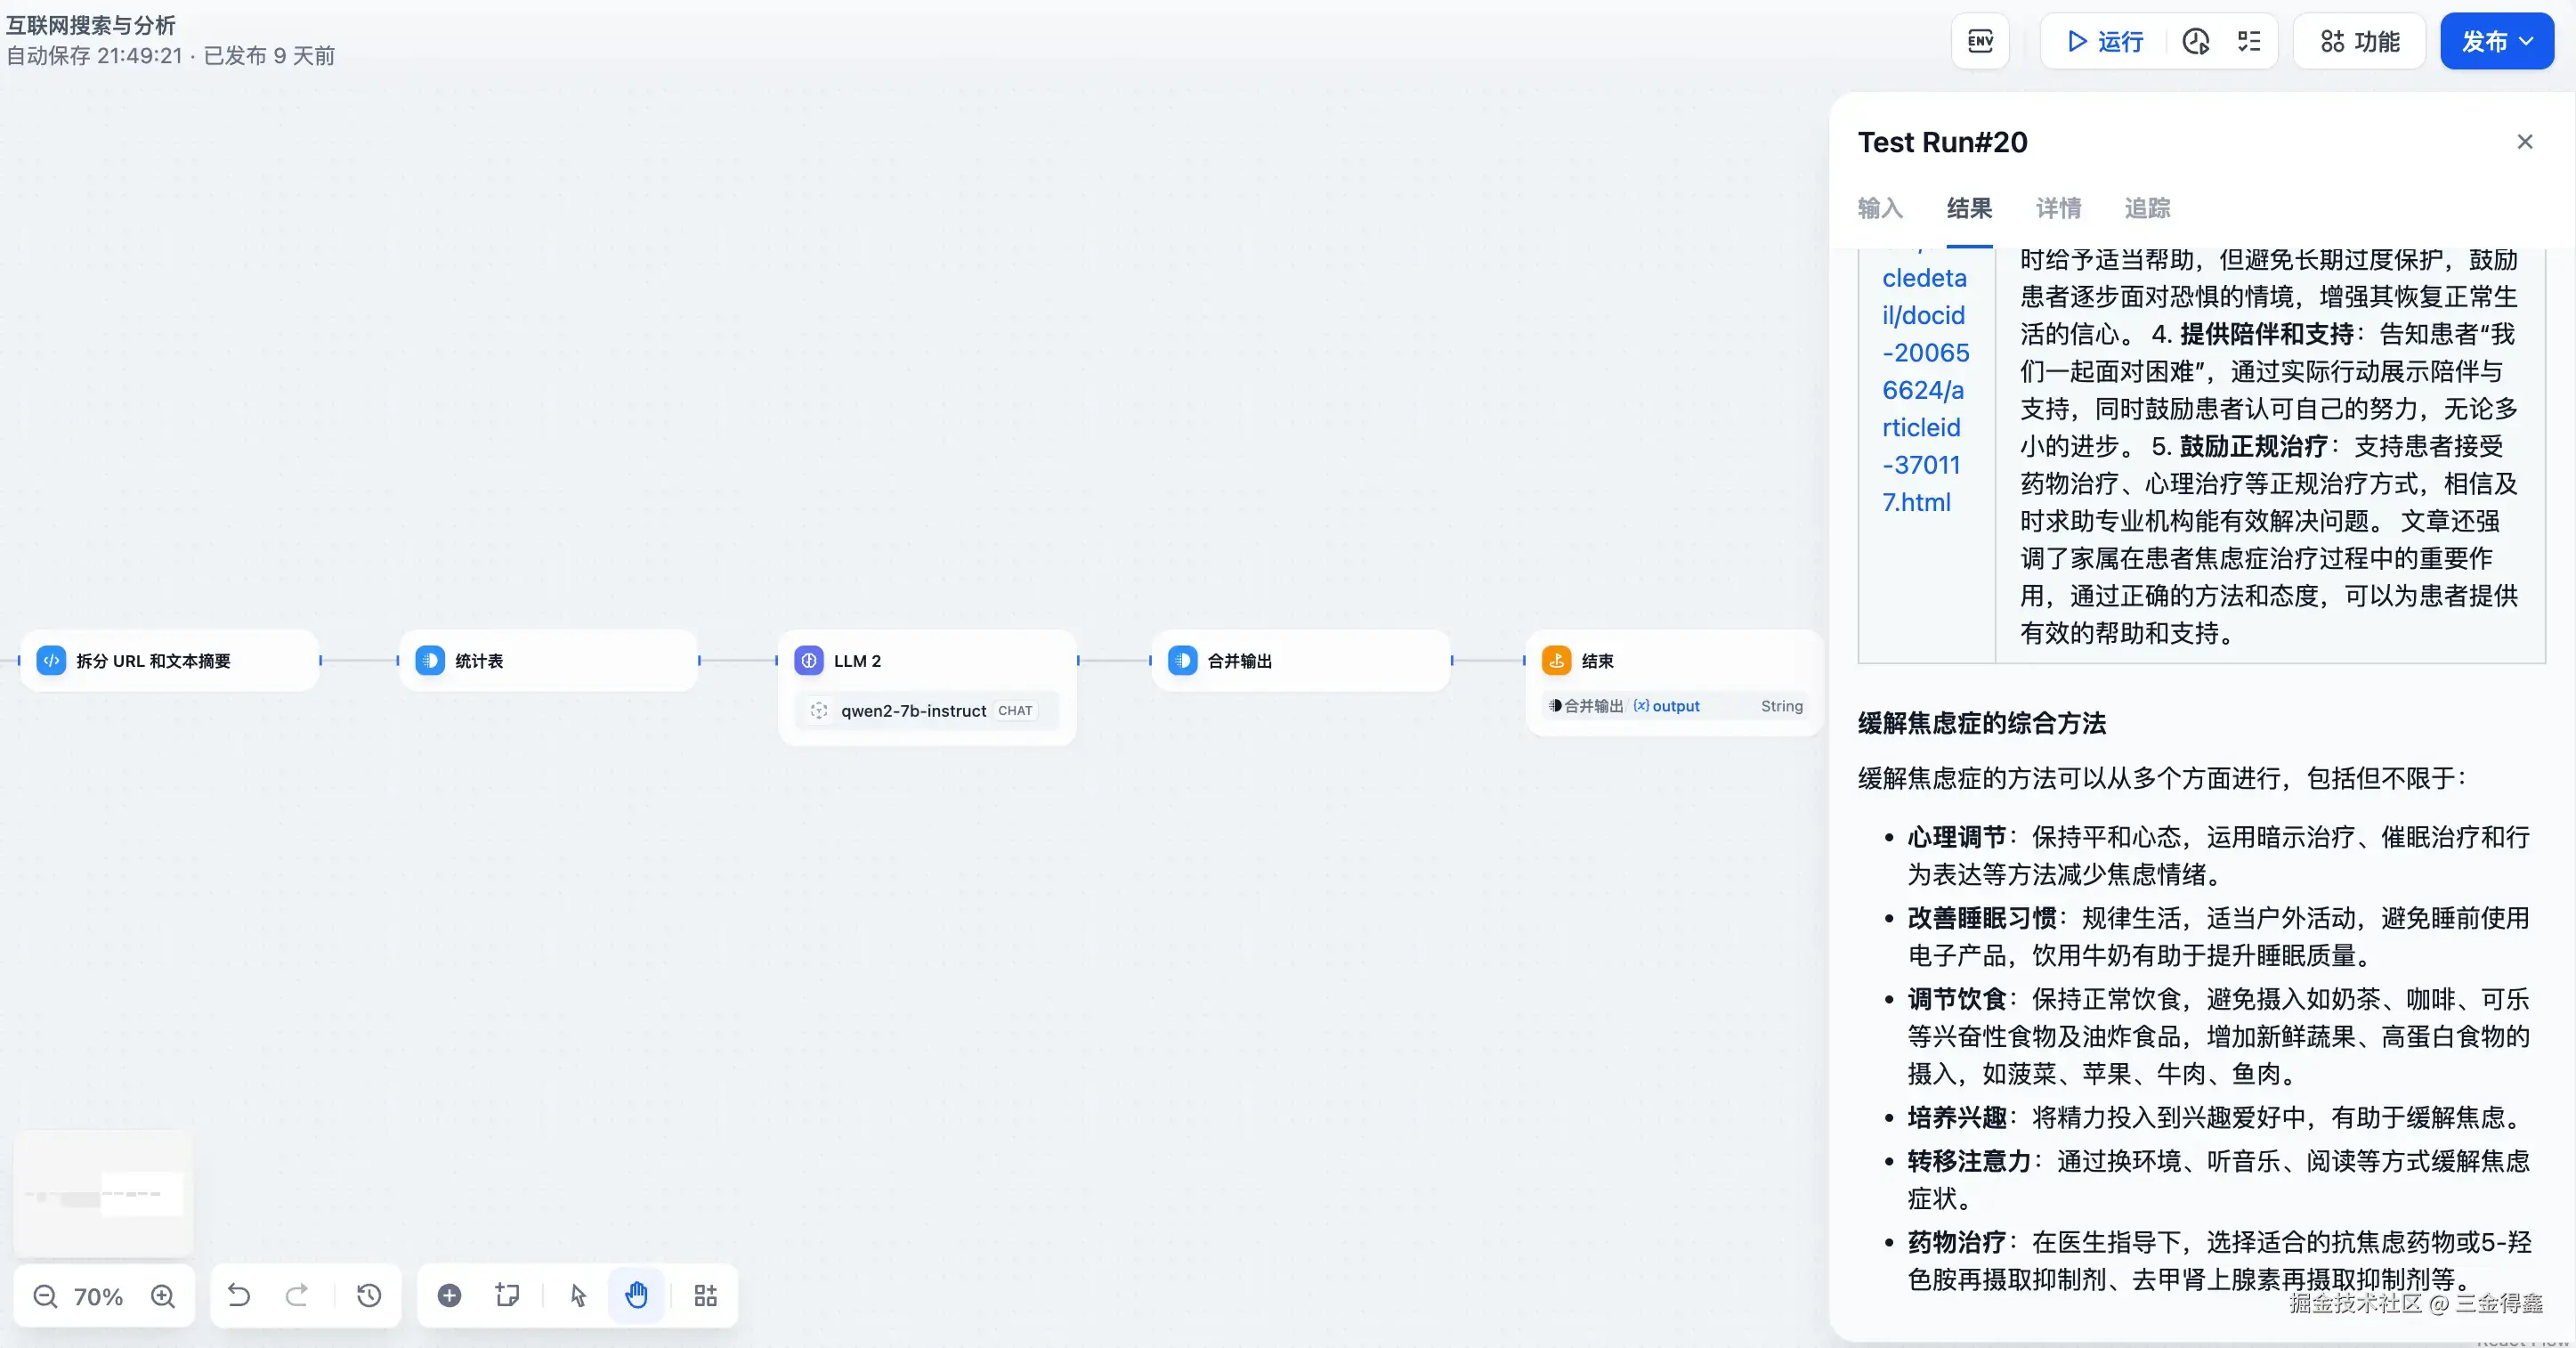Organize nodes with auto-layout icon
Image resolution: width=2576 pixels, height=1348 pixels.
pyautogui.click(x=706, y=1296)
